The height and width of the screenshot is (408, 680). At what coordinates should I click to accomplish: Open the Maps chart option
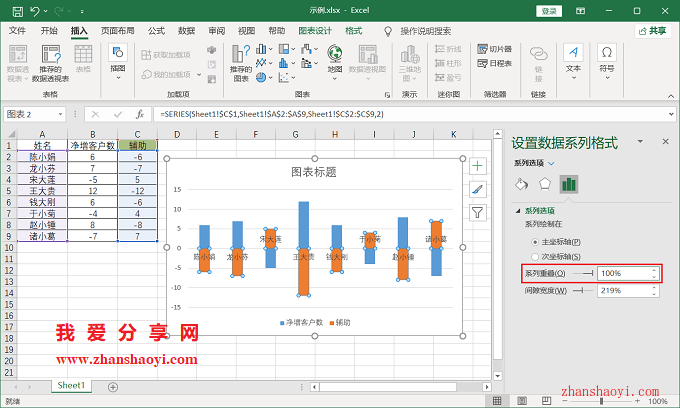coord(334,62)
